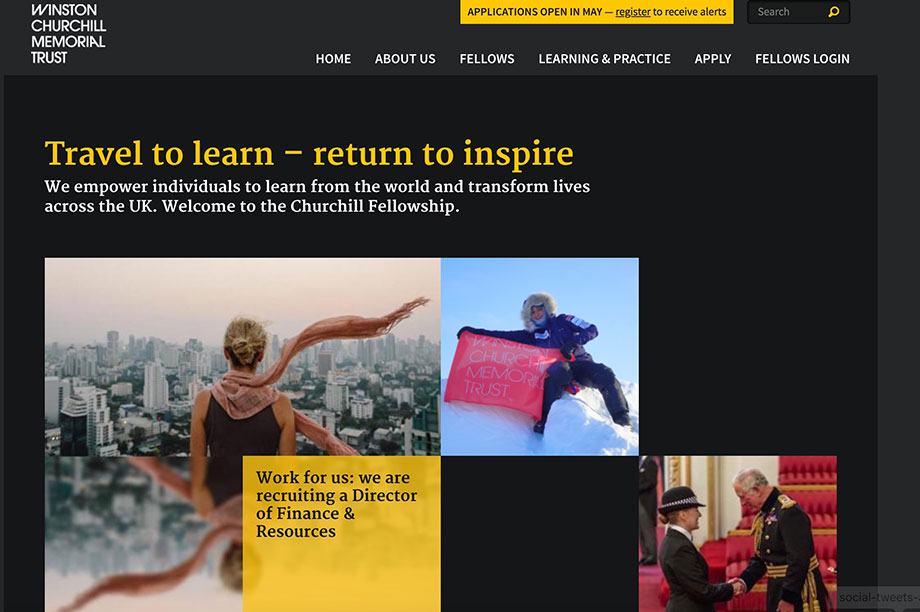Image resolution: width=920 pixels, height=612 pixels.
Task: View the woman overlooking city skyline photo
Action: (242, 357)
